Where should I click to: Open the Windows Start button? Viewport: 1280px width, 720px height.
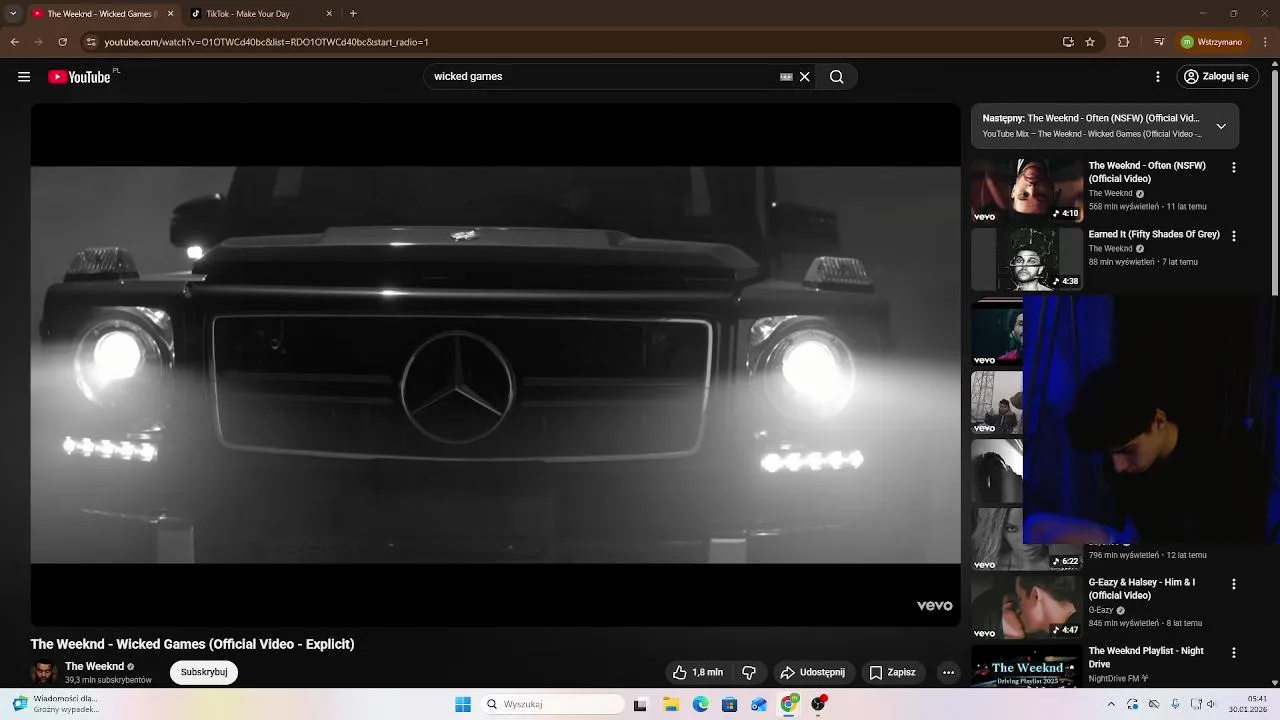(463, 705)
